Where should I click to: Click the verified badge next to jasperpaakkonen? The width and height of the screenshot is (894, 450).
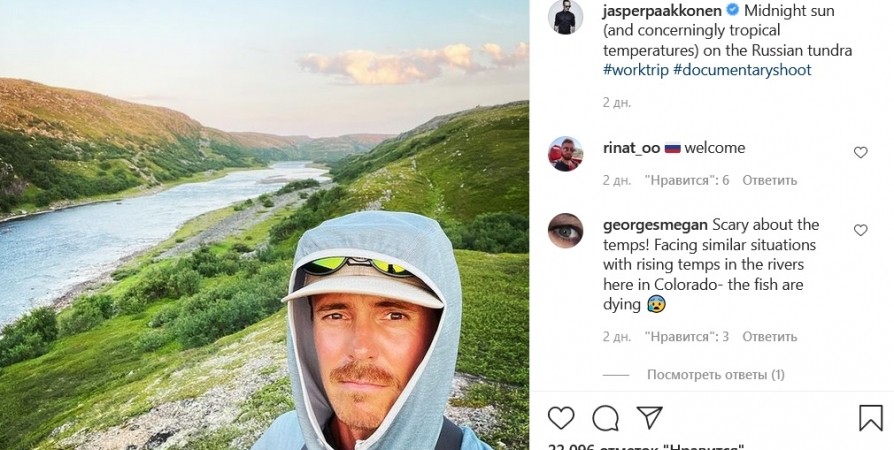(733, 10)
